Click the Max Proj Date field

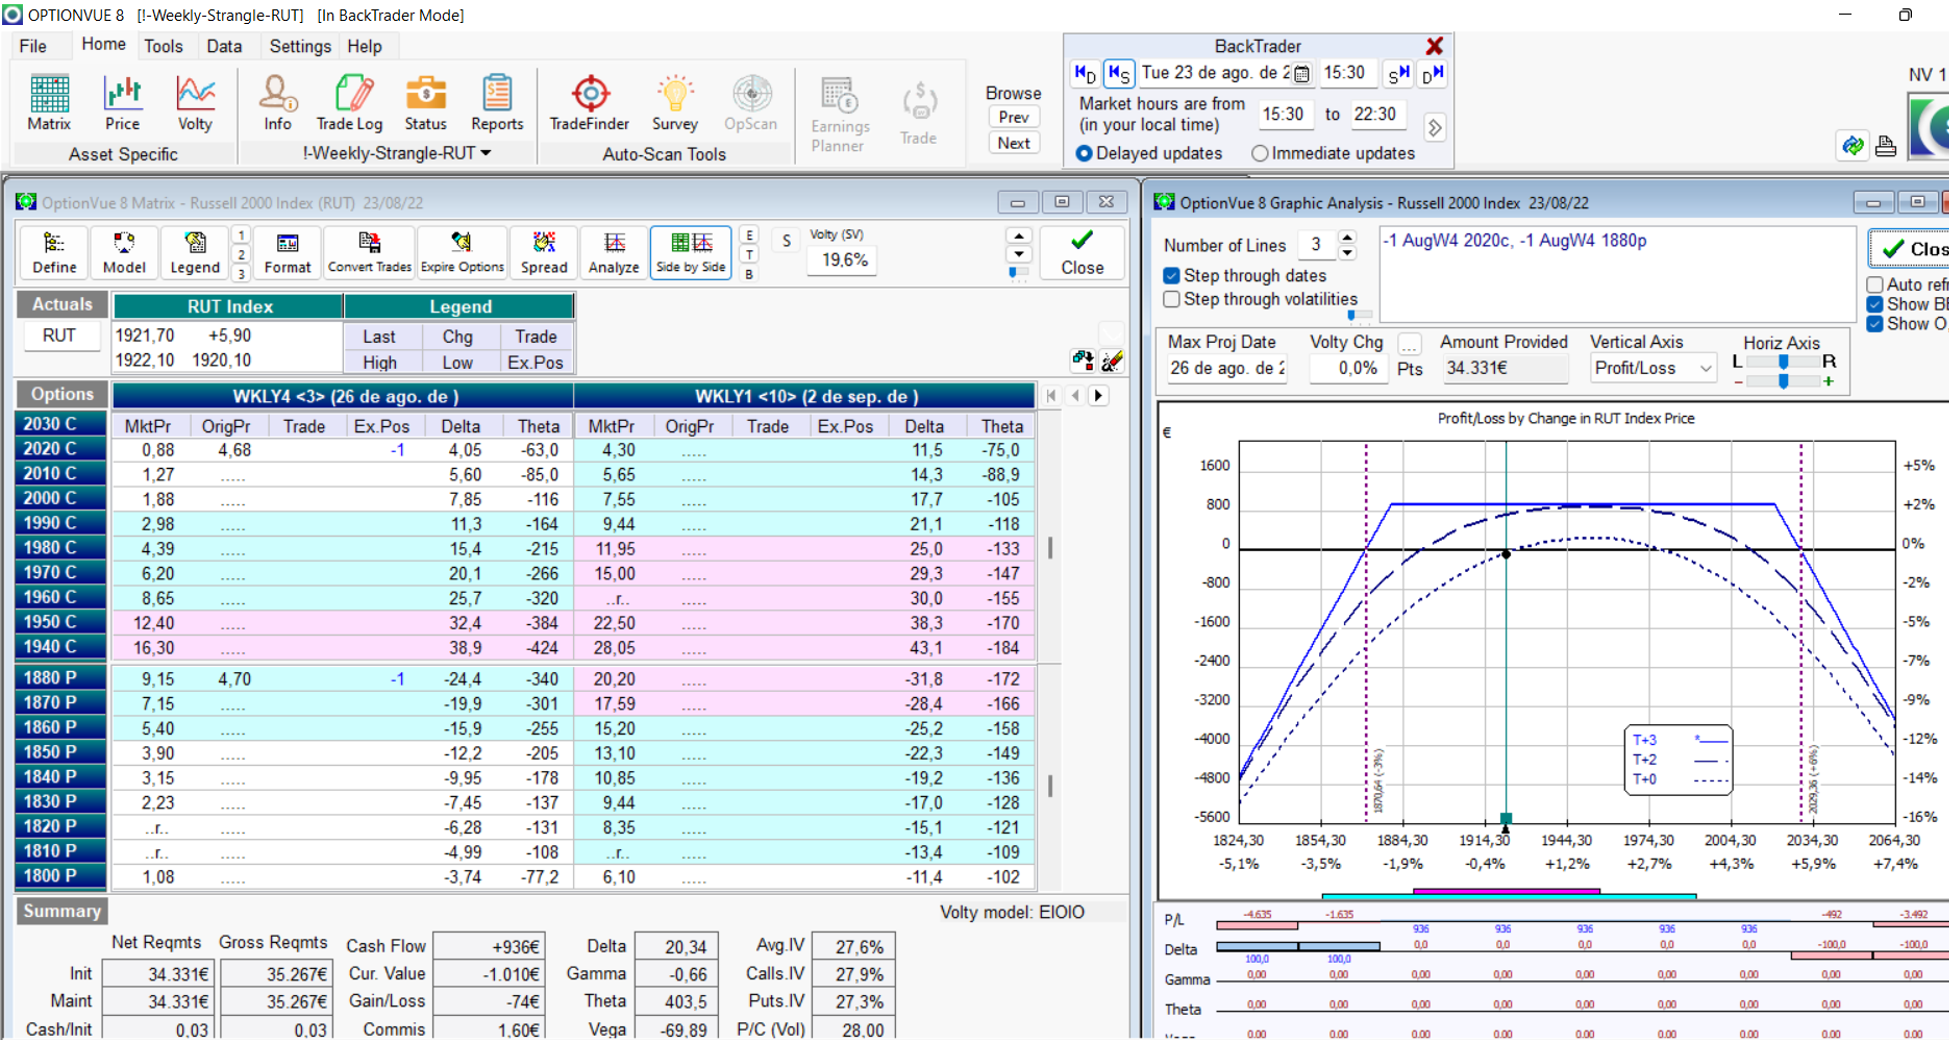pos(1228,368)
